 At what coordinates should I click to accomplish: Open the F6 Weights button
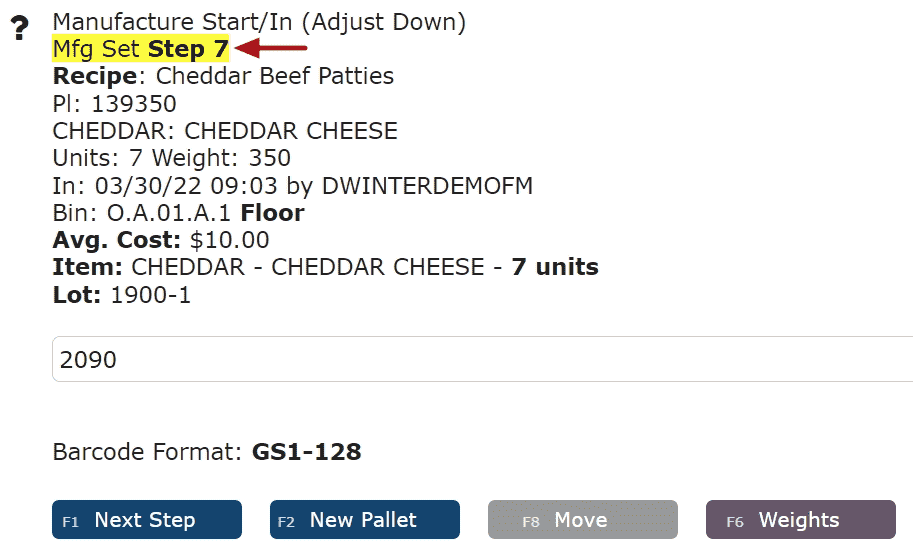click(x=801, y=519)
